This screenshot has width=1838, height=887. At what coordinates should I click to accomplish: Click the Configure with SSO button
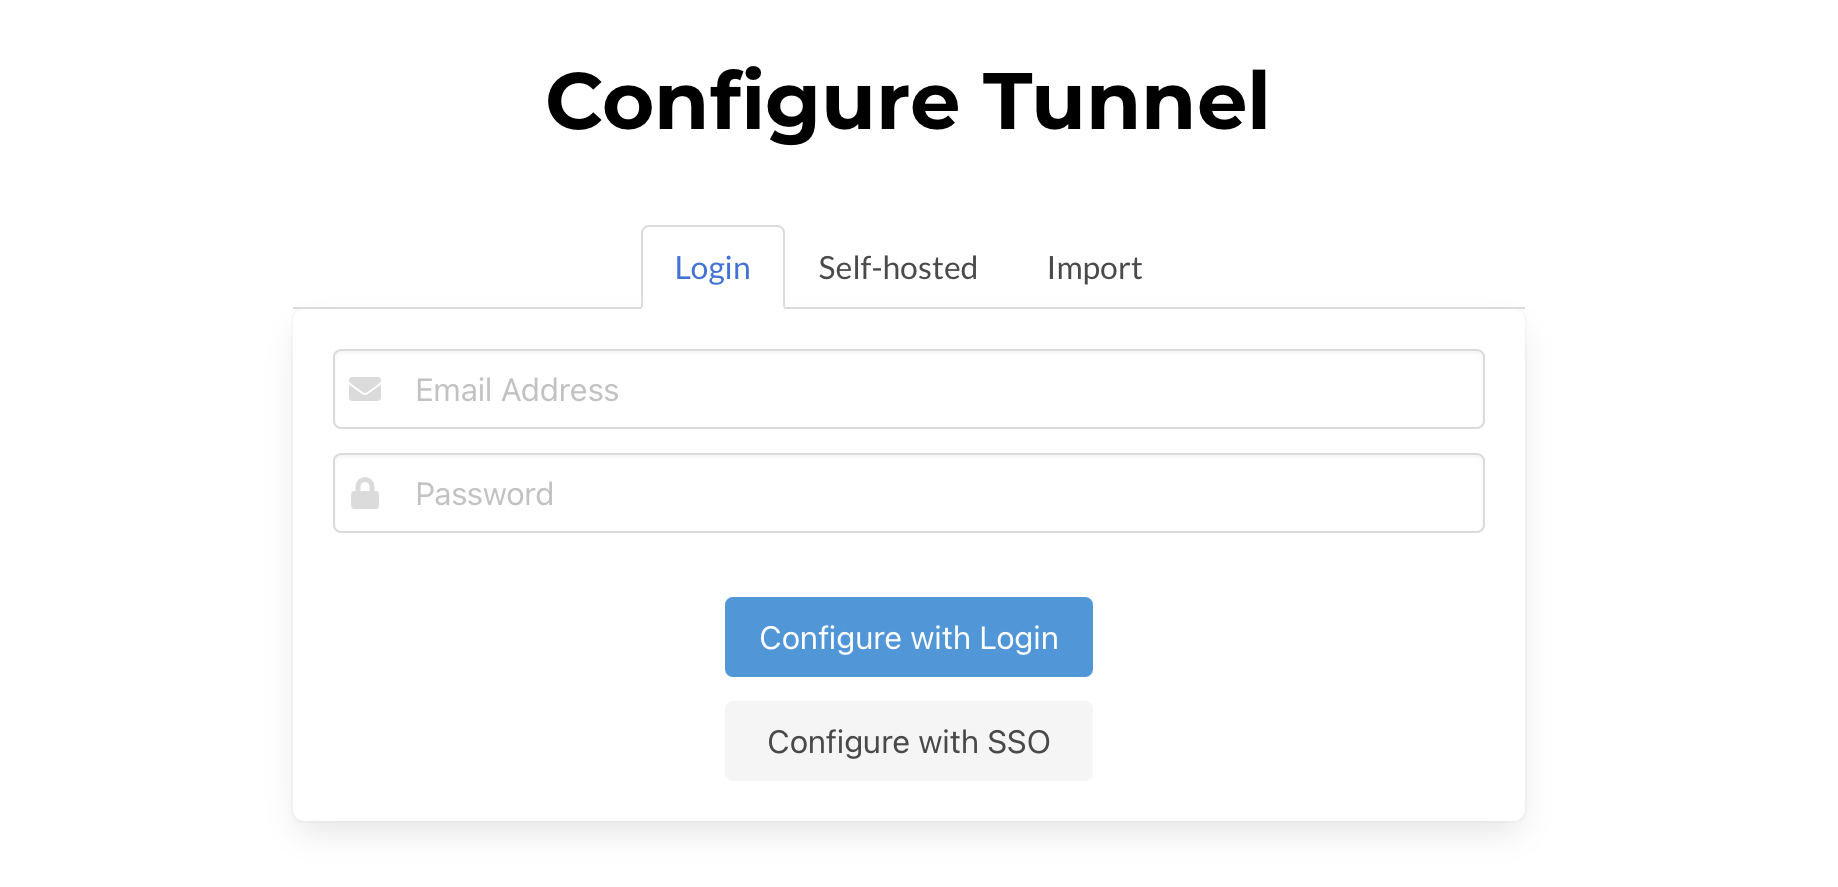pos(908,741)
